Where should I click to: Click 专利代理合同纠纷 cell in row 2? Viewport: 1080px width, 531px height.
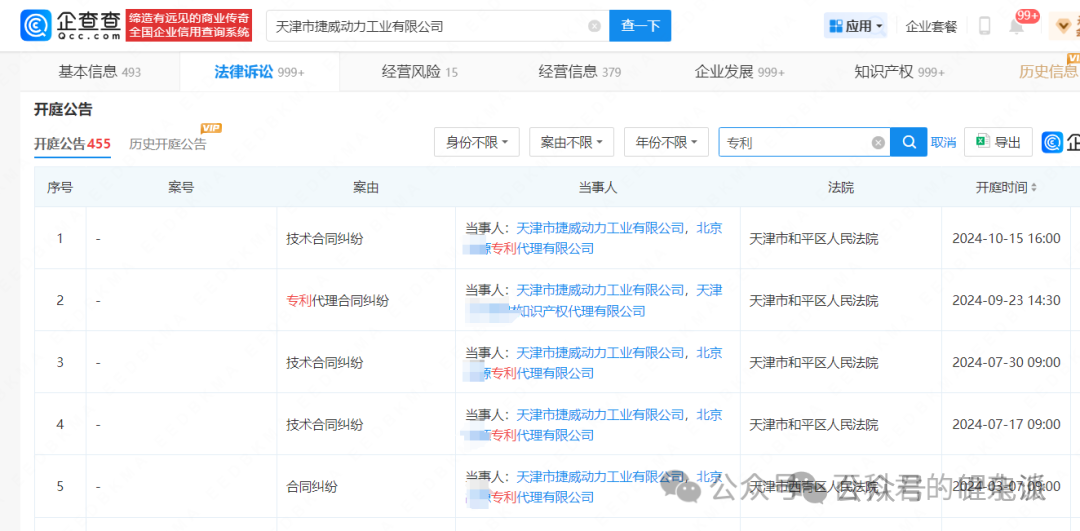pyautogui.click(x=338, y=300)
